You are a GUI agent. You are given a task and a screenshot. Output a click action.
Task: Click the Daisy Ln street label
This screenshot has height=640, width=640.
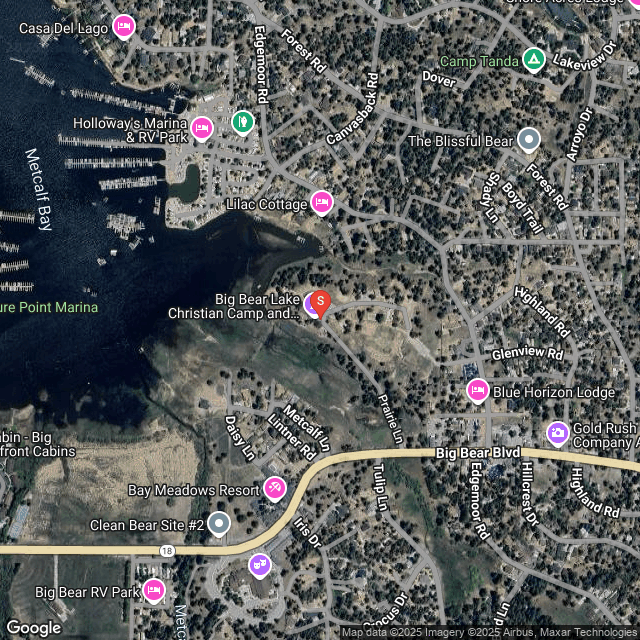pyautogui.click(x=240, y=438)
